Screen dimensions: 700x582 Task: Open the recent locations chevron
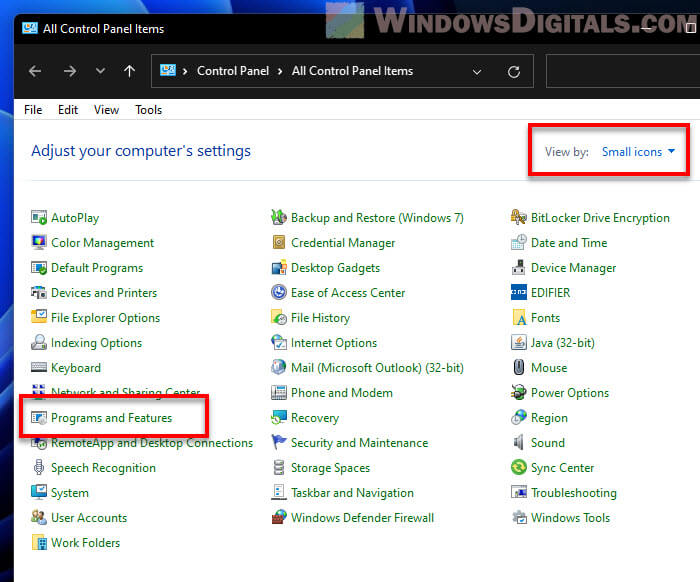pyautogui.click(x=100, y=71)
